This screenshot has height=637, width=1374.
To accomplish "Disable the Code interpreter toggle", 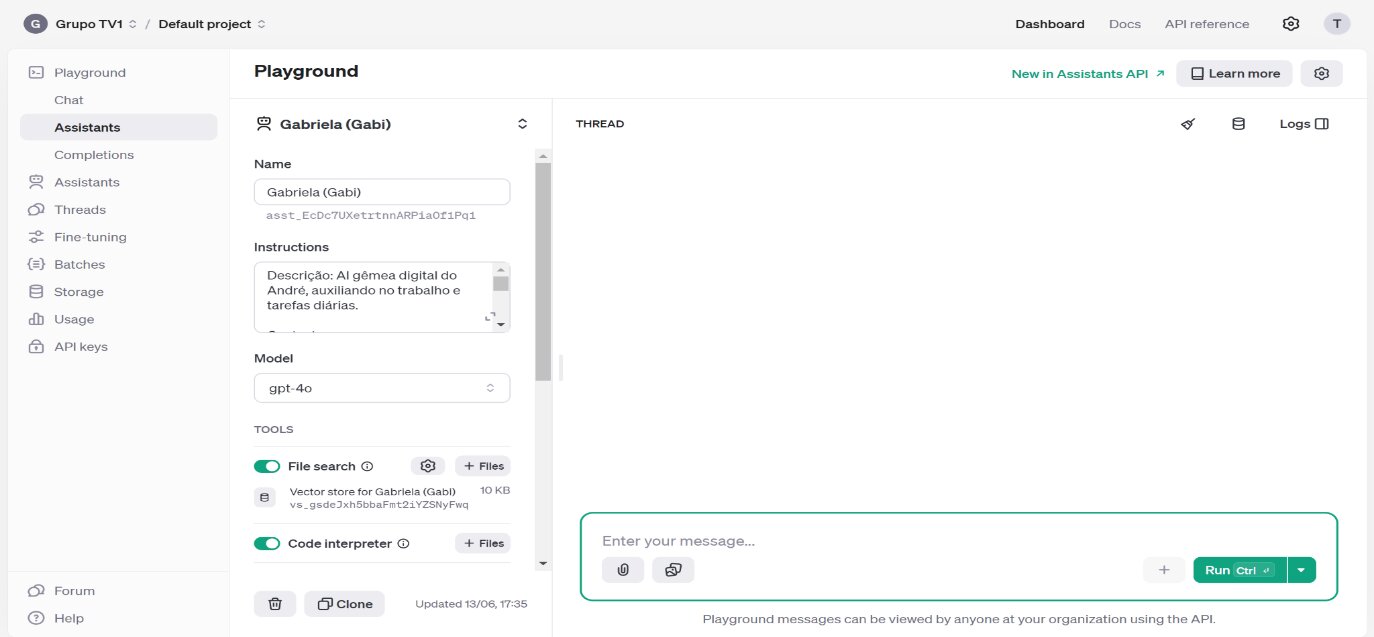I will point(267,544).
